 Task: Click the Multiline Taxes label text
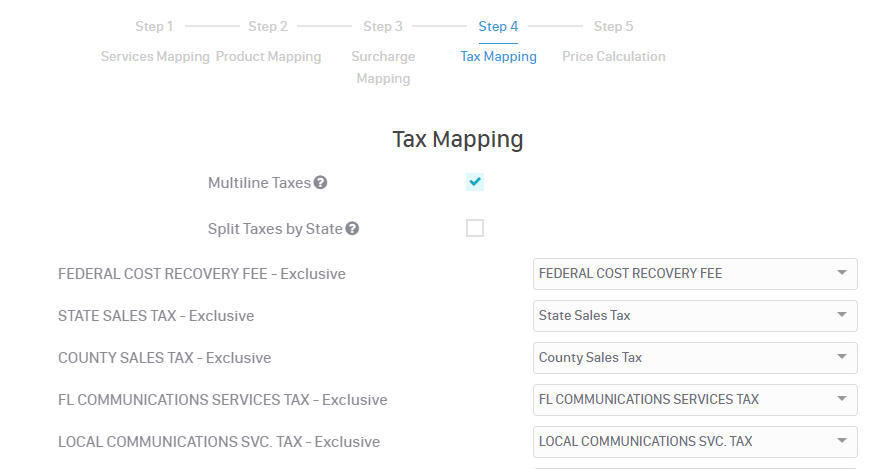pos(259,183)
